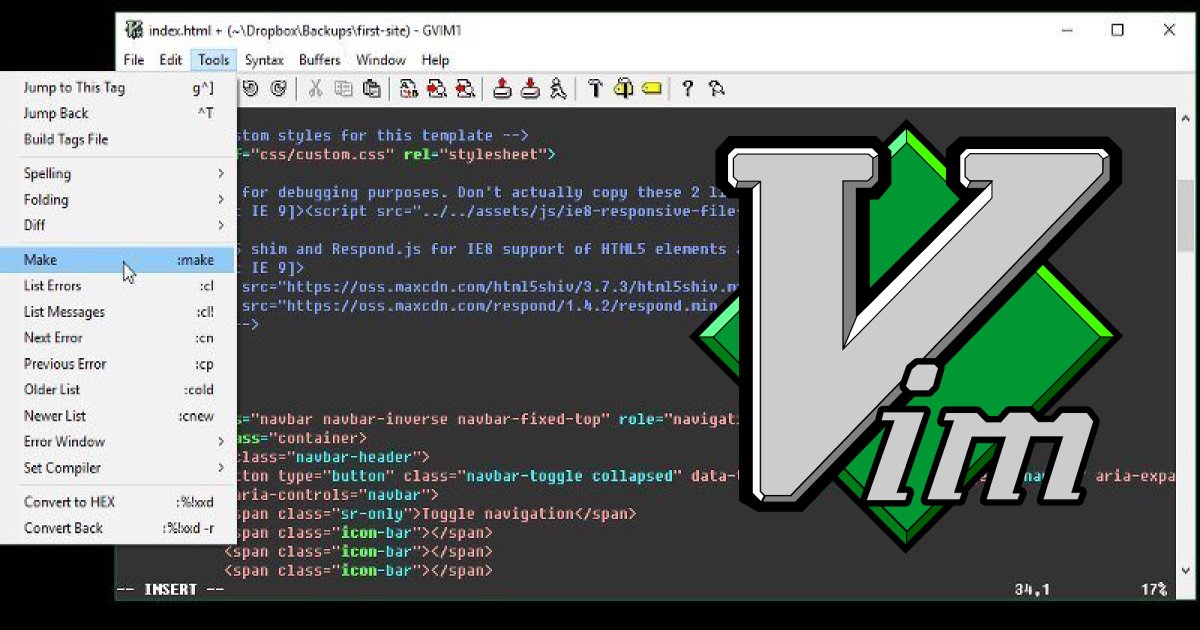Click the Make hammer toolbar icon
1200x630 pixels.
[x=595, y=89]
